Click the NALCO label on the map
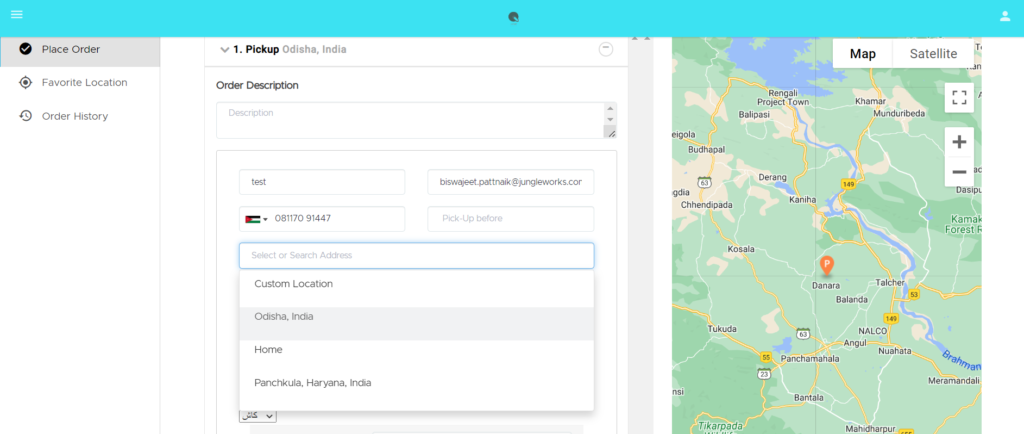The height and width of the screenshot is (434, 1024). pyautogui.click(x=873, y=331)
